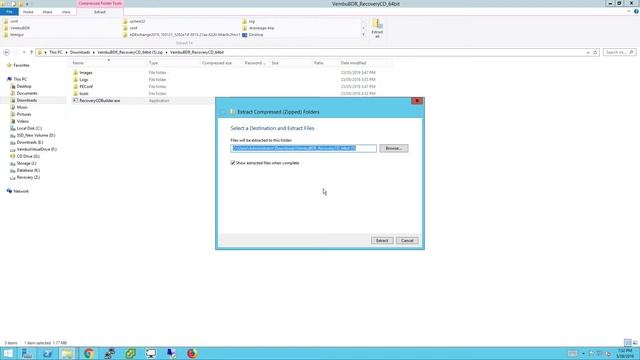
Task: Expand the Extract To gallery dropdown
Action: point(363,35)
